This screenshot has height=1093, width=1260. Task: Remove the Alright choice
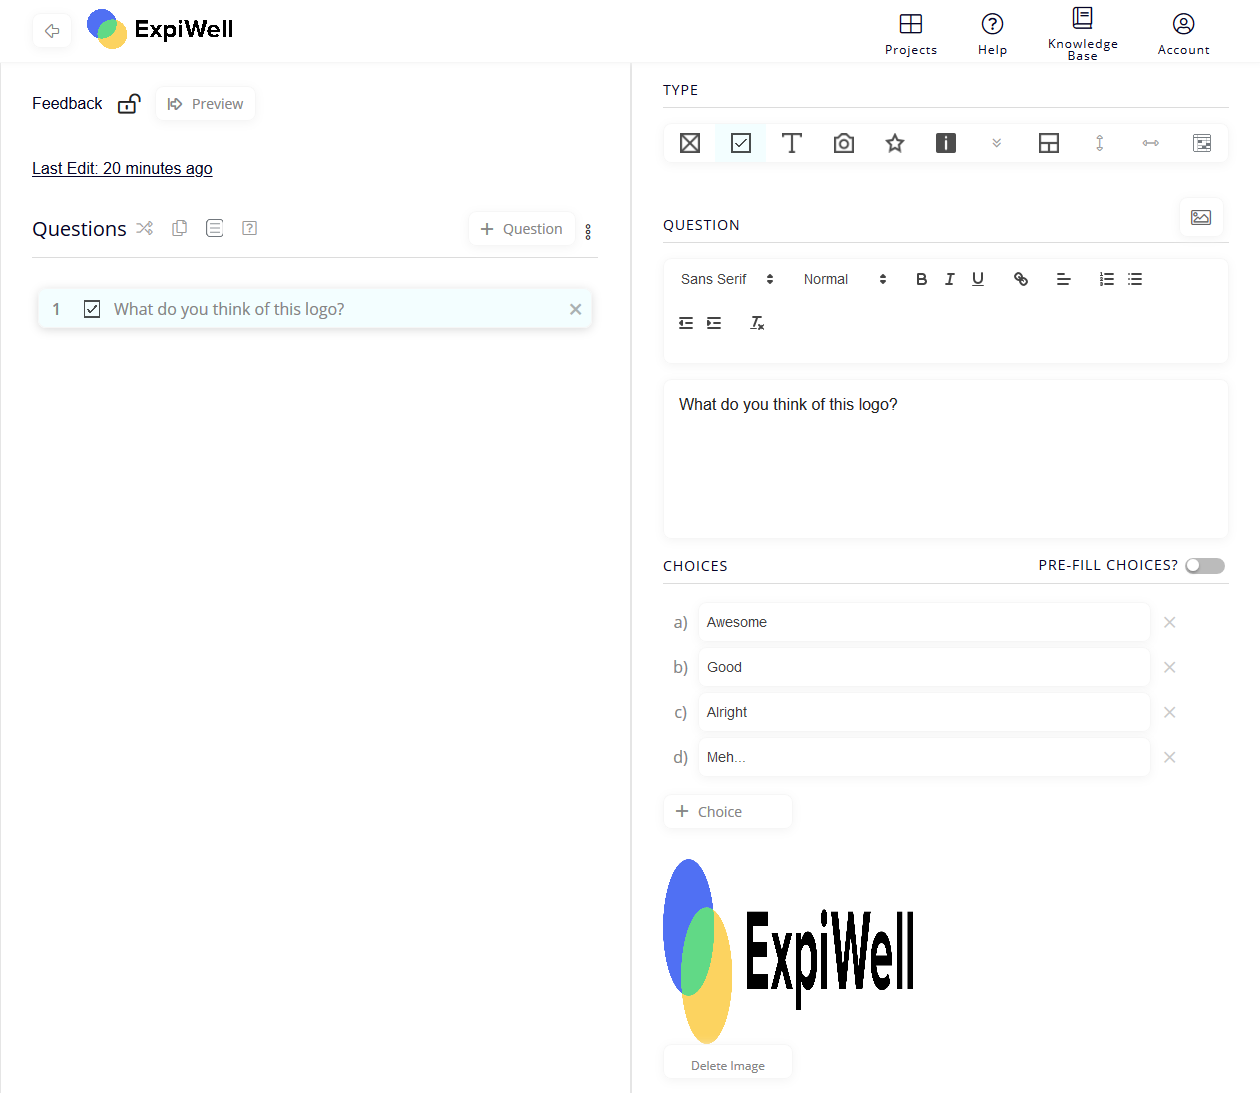(x=1169, y=712)
